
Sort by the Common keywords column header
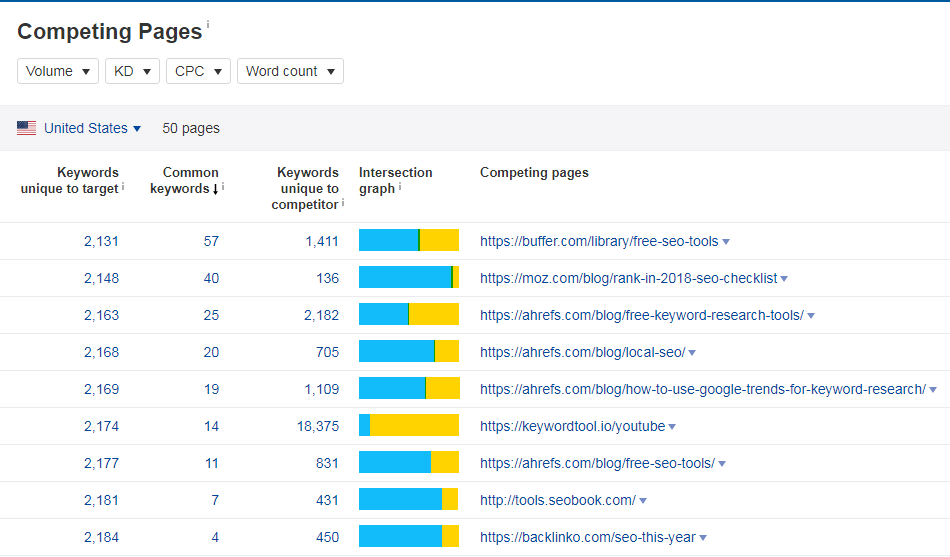(184, 181)
